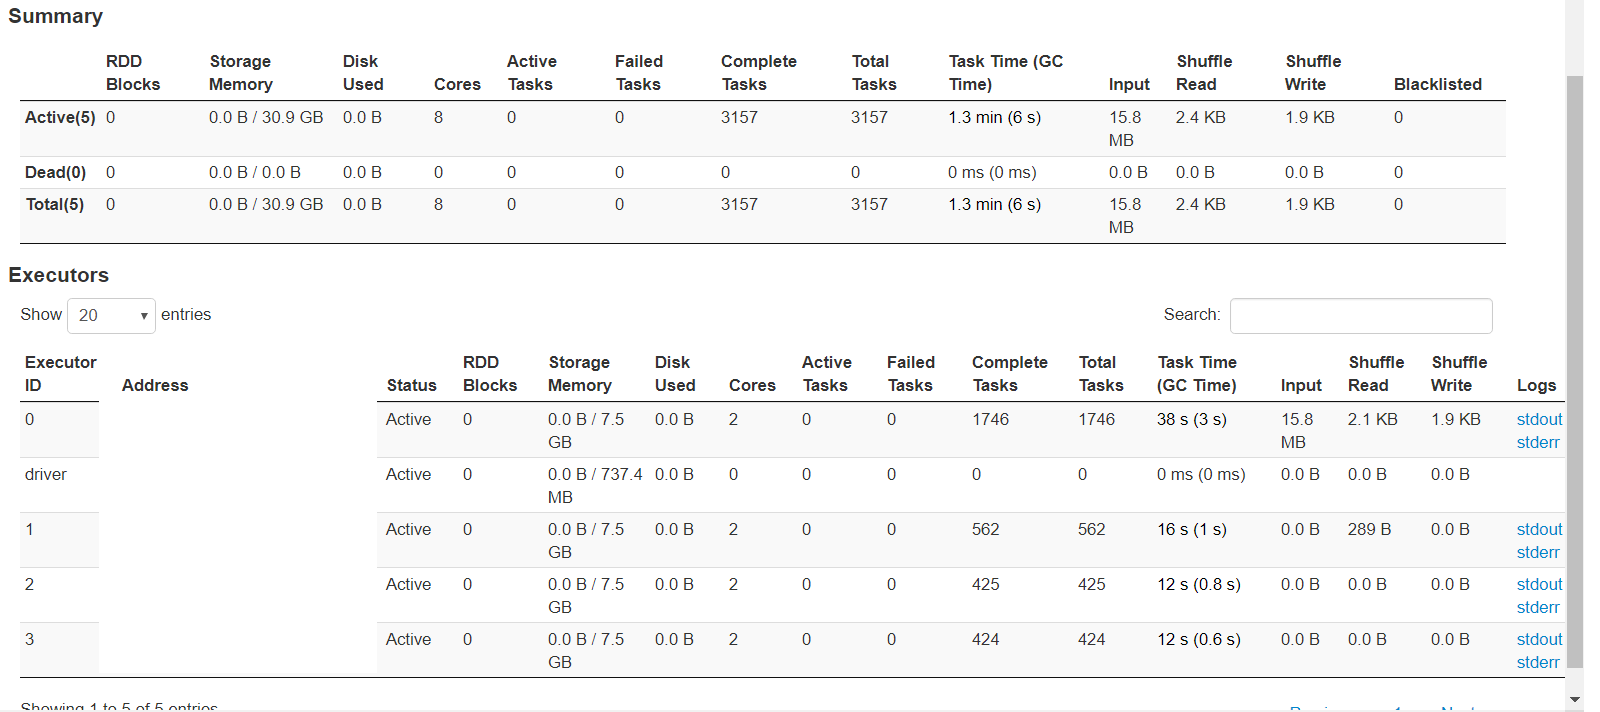The height and width of the screenshot is (712, 1600).
Task: Open stderr log for executor 0
Action: (1538, 442)
